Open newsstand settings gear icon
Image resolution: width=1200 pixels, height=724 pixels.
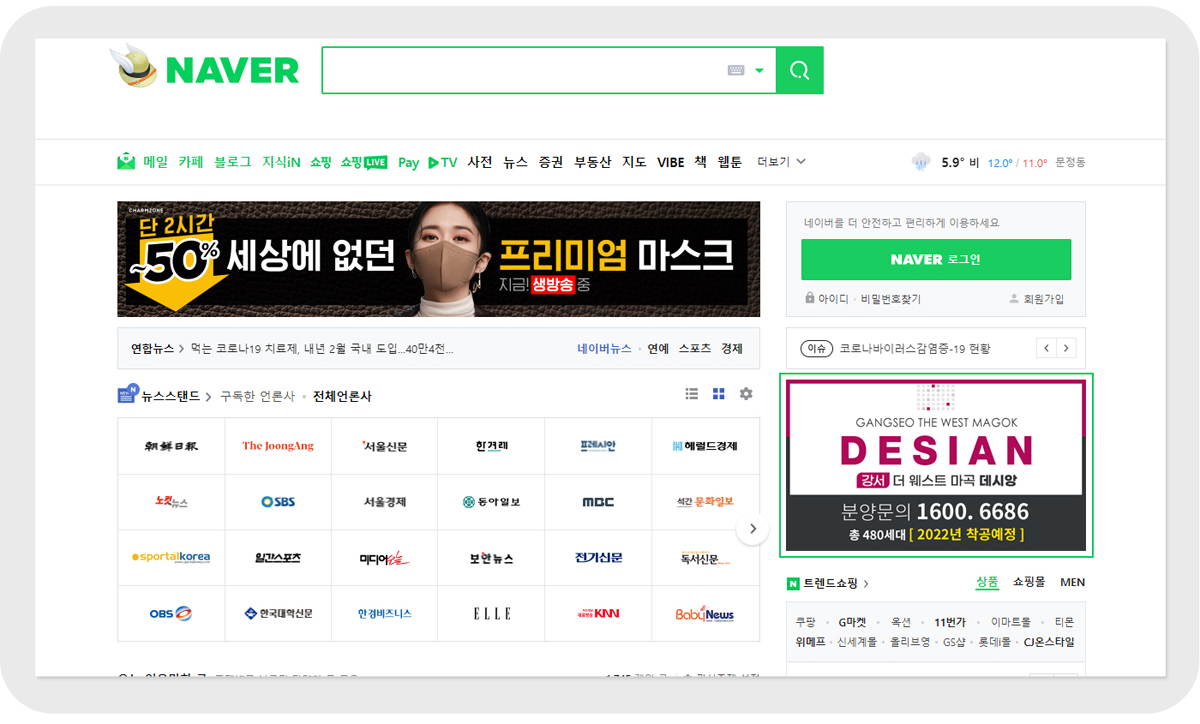746,394
